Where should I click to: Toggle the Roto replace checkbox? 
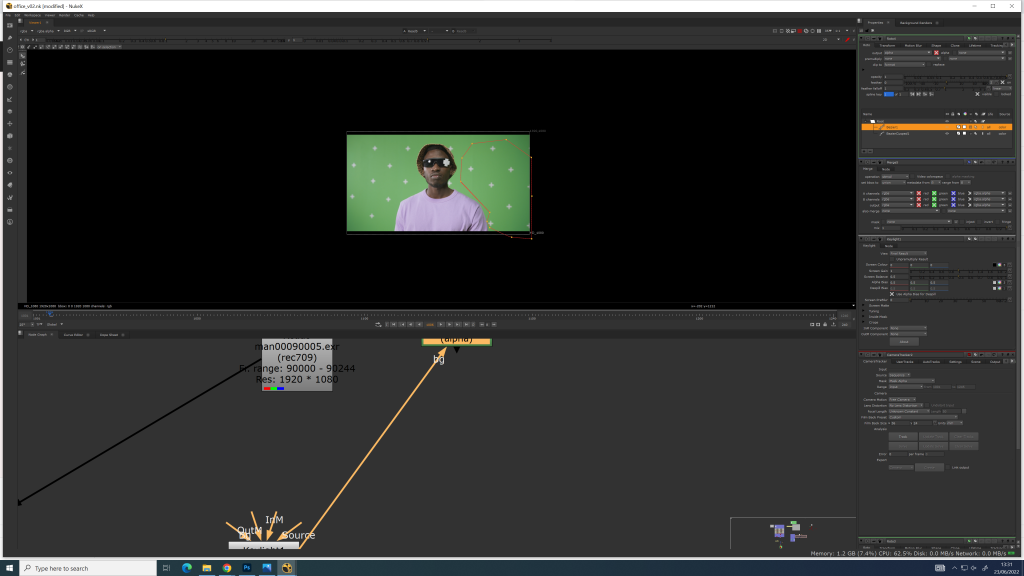929,65
